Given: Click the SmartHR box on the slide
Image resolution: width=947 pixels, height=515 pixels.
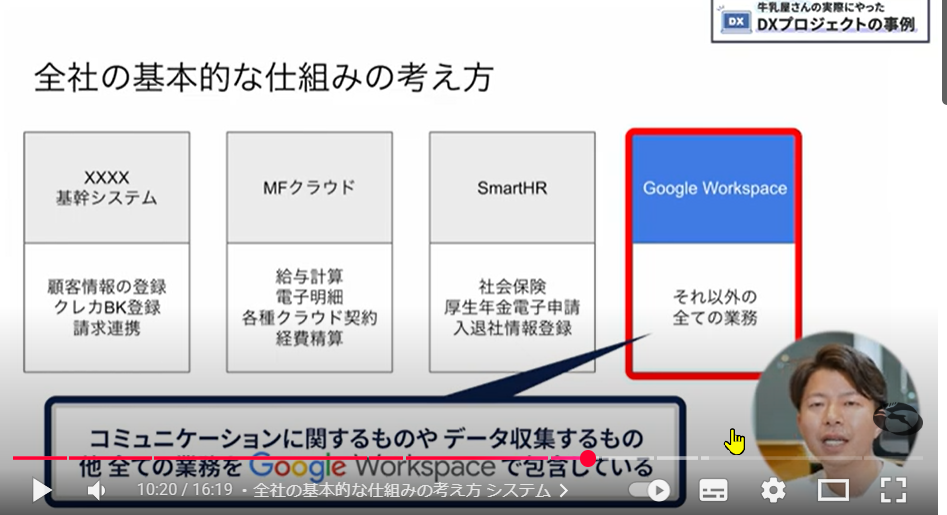Looking at the screenshot, I should click(512, 188).
